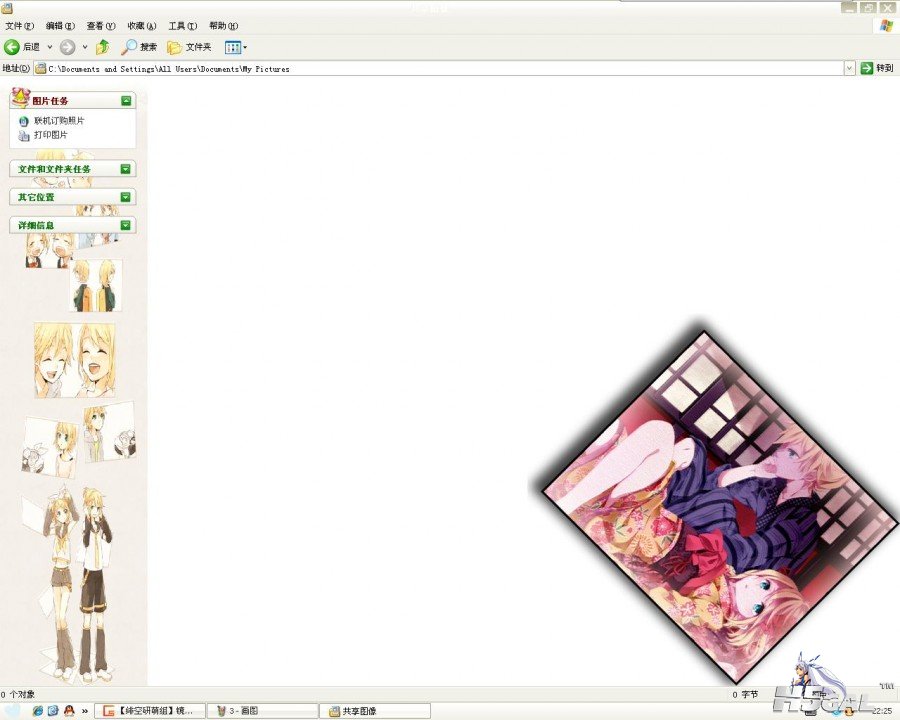Click the 0 字节 status text

(x=745, y=694)
